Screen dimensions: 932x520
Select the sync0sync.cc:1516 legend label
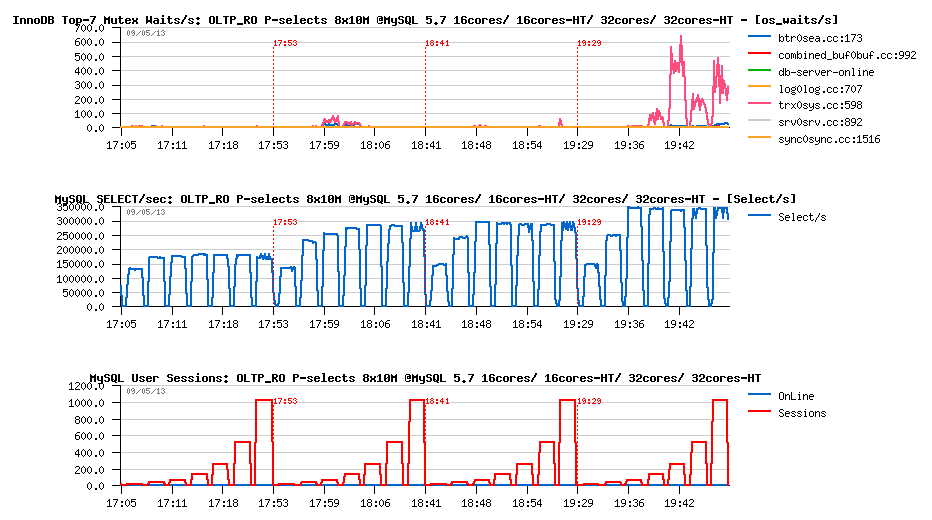pos(829,139)
